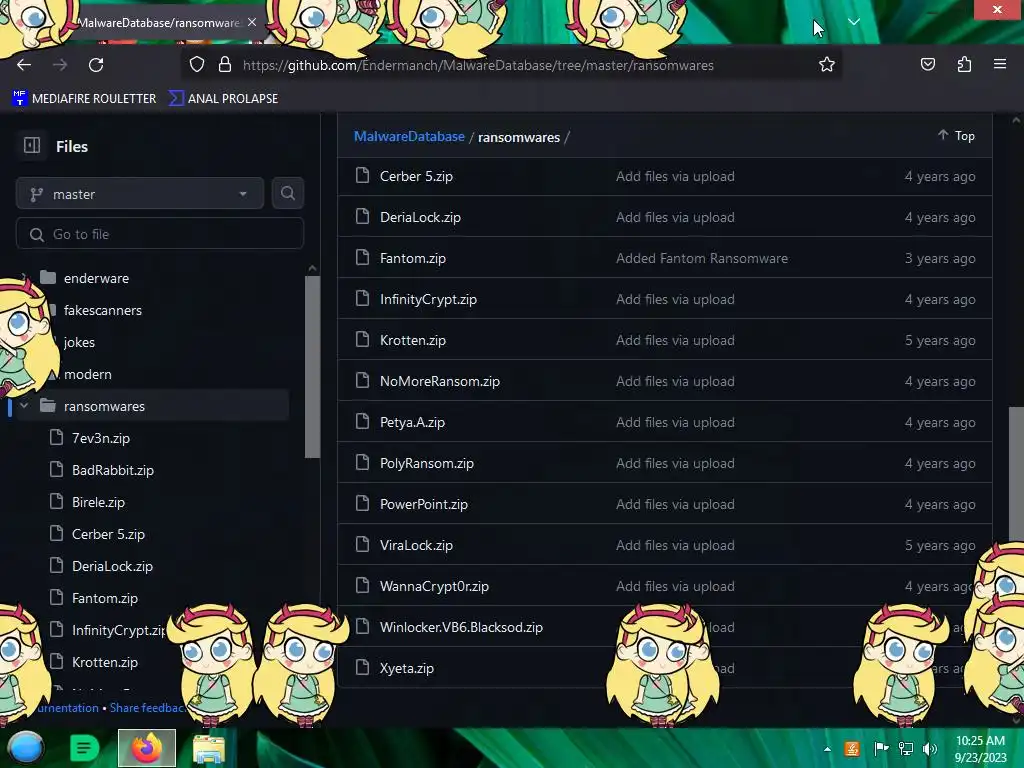The height and width of the screenshot is (768, 1024).
Task: Open the Pocket save icon
Action: [927, 65]
